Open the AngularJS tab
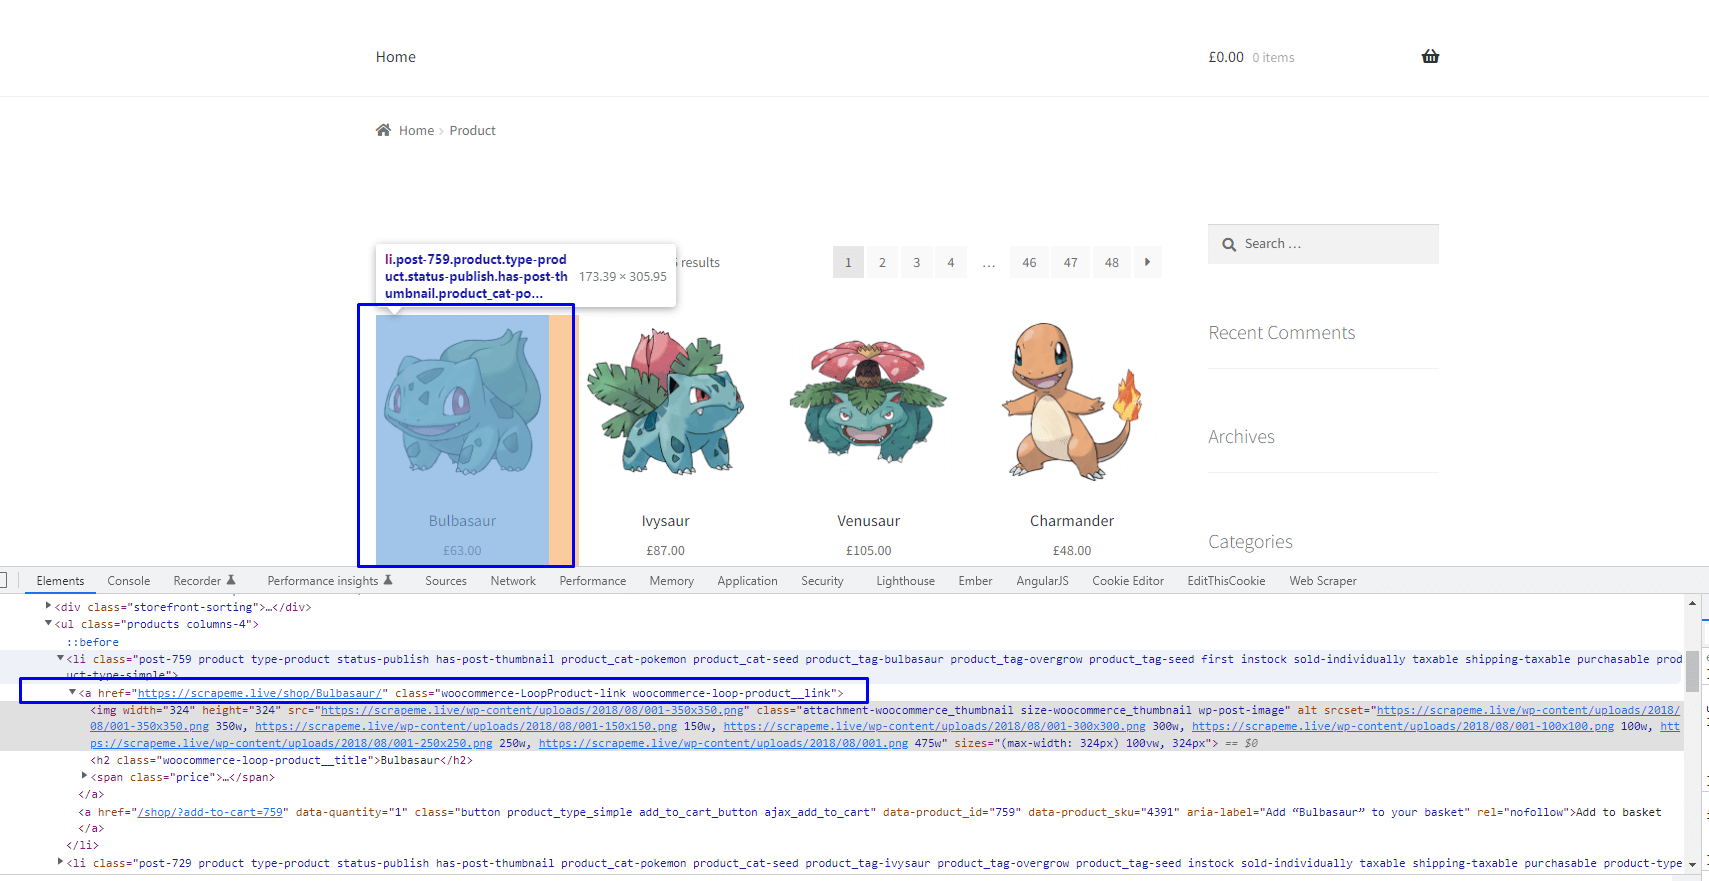This screenshot has height=881, width=1709. 1042,581
